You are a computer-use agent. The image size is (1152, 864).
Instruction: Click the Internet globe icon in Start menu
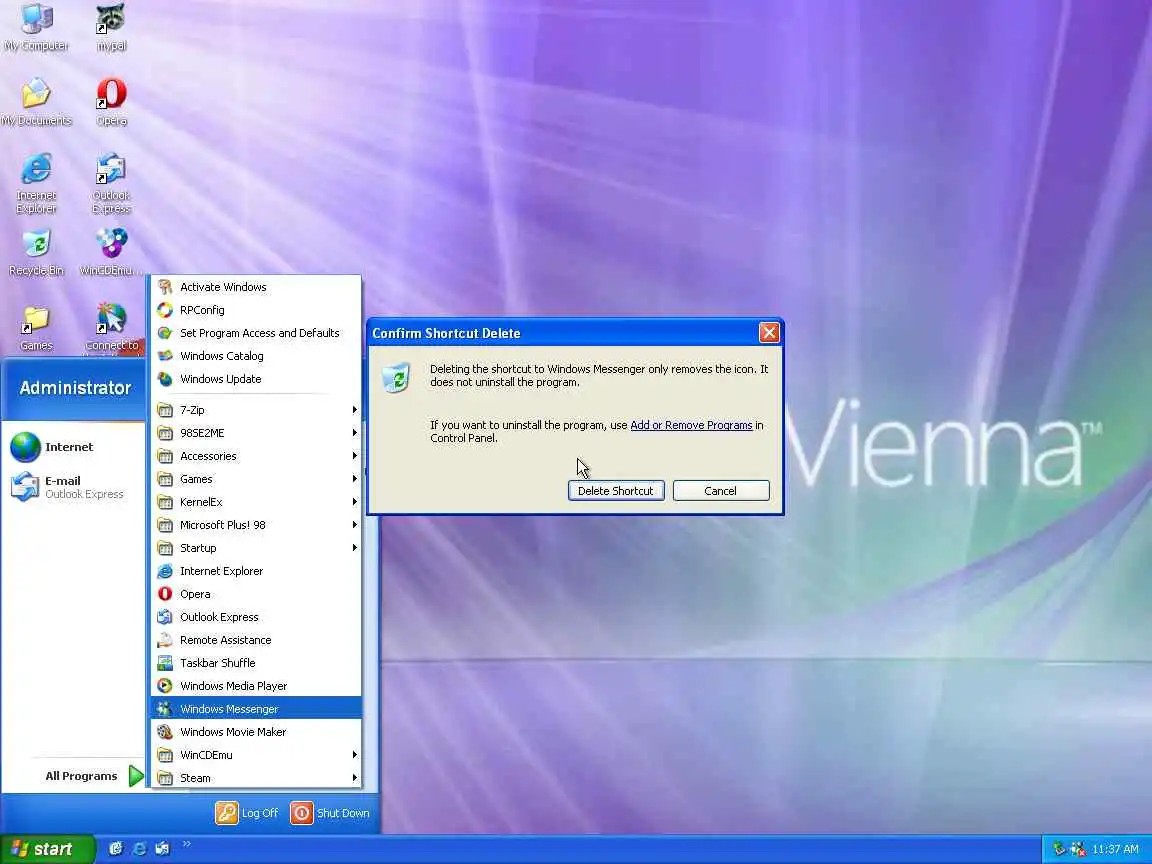coord(25,447)
